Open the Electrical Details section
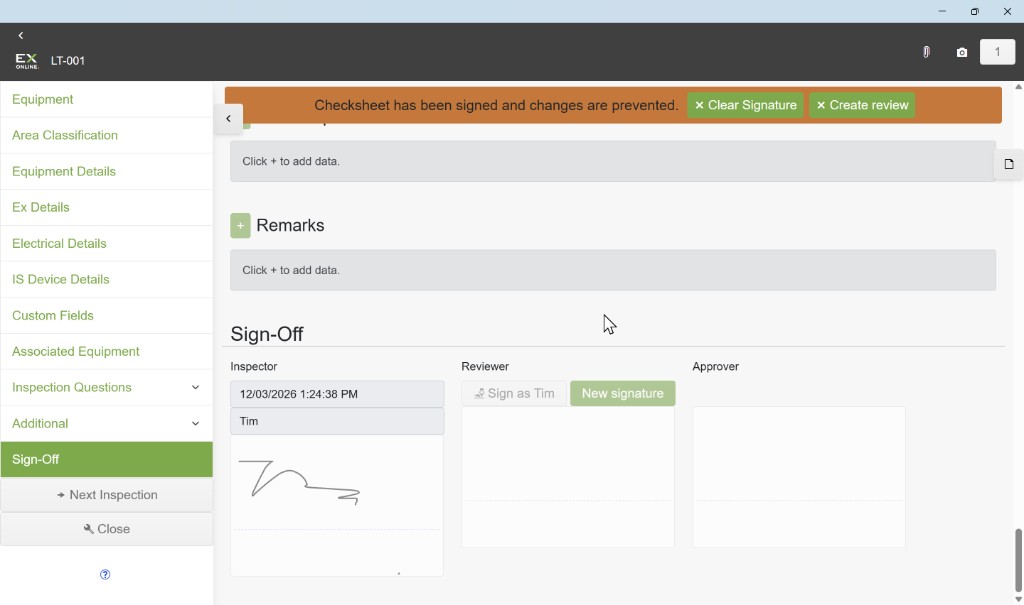The image size is (1024, 605). click(x=106, y=243)
